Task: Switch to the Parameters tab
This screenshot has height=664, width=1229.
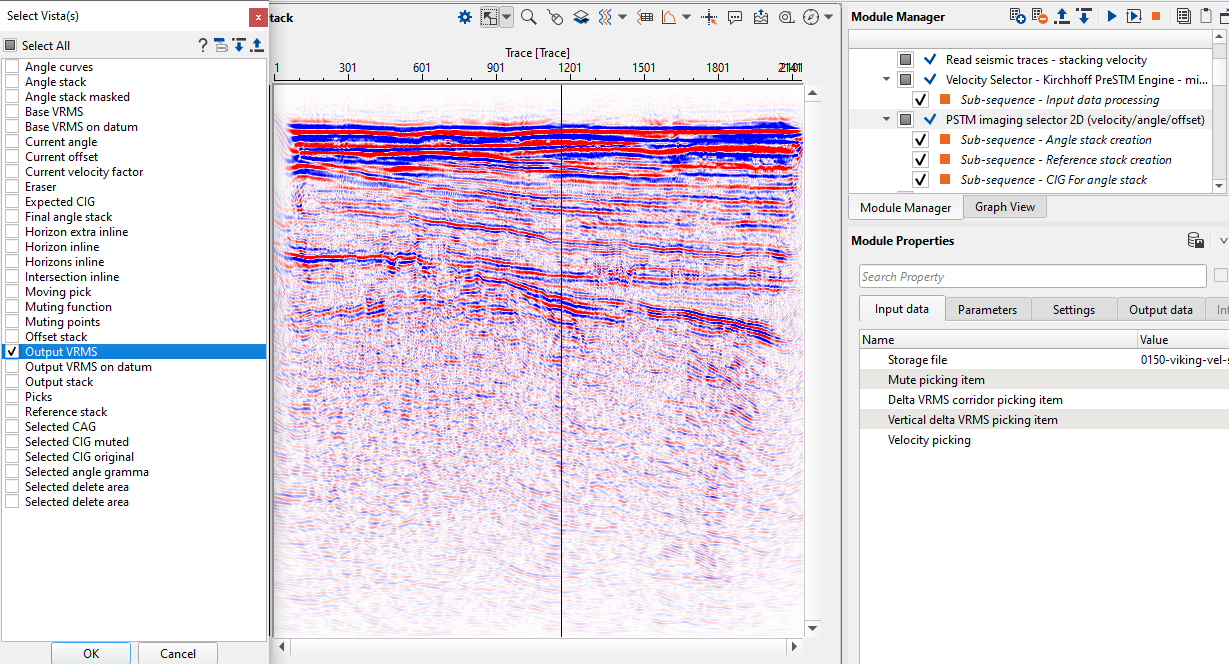Action: click(987, 310)
